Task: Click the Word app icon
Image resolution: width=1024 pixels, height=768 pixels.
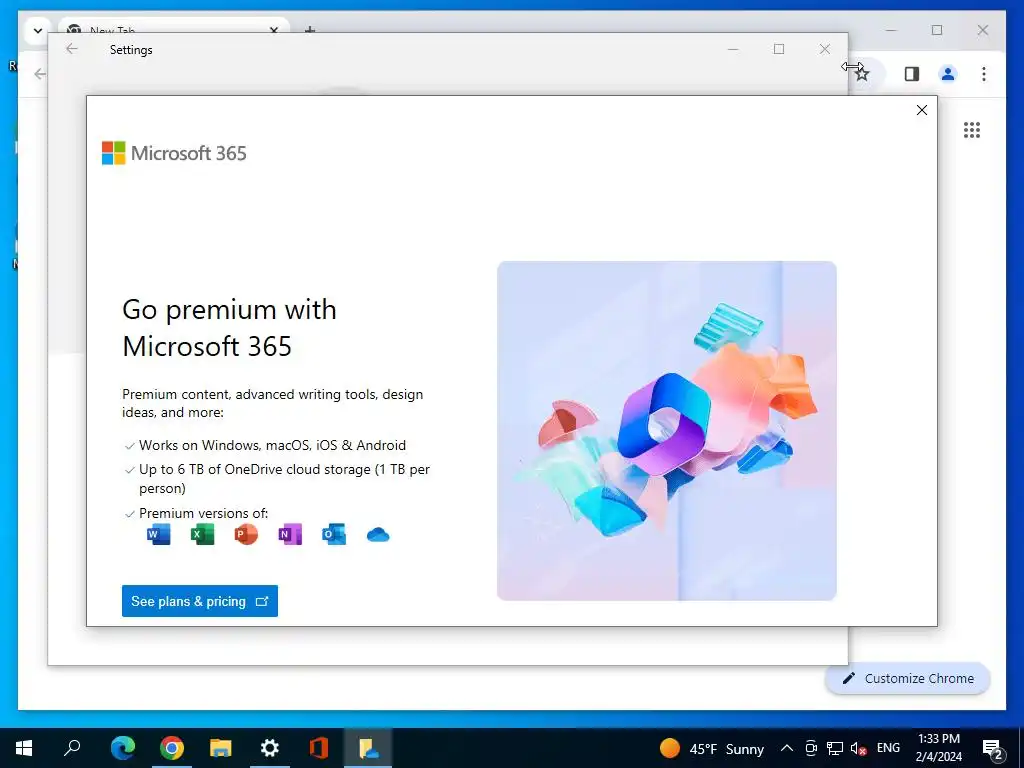Action: (159, 534)
